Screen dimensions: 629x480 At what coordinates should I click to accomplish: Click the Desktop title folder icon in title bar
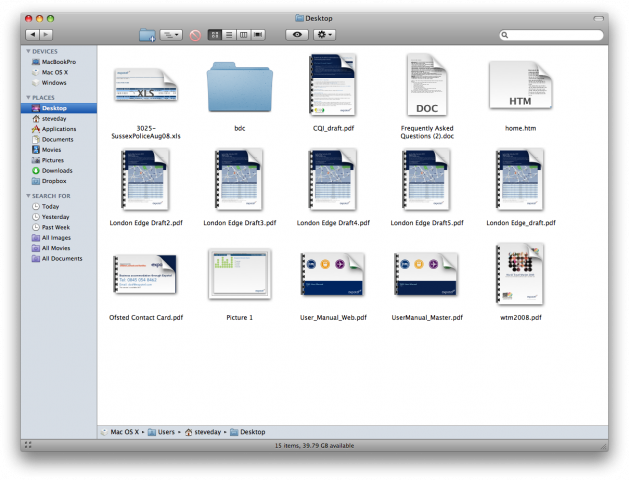coord(299,18)
